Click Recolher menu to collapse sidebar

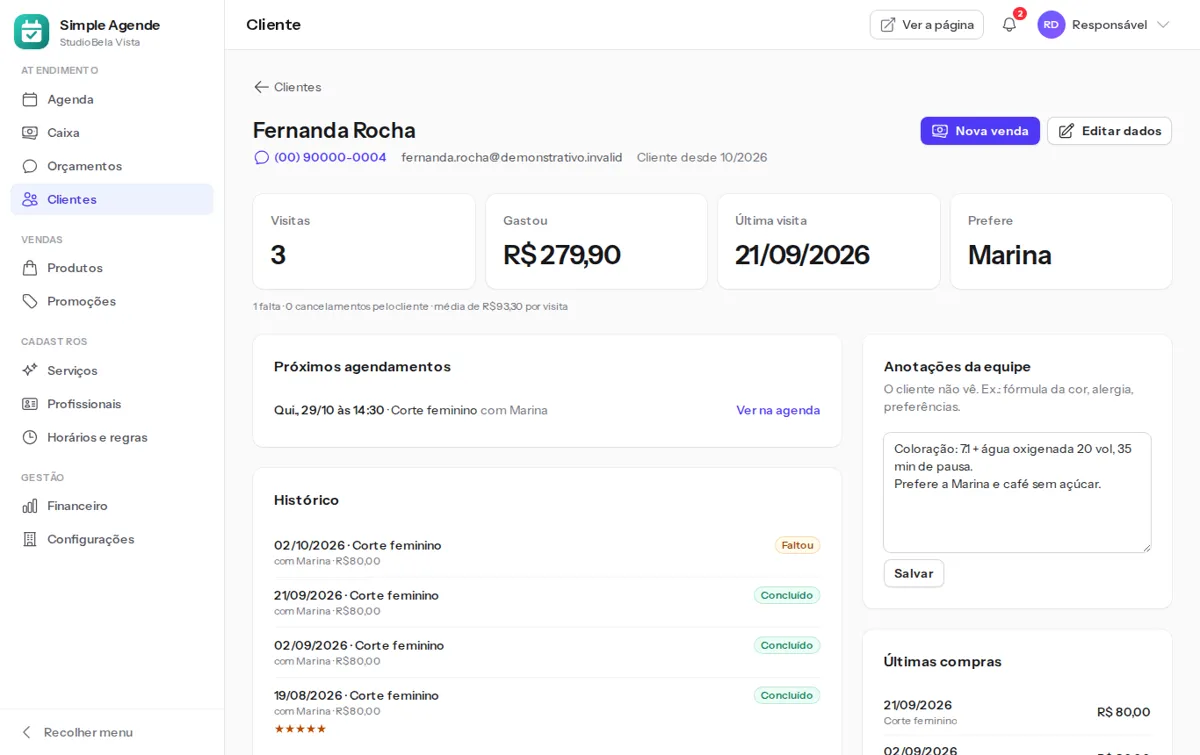tap(77, 732)
